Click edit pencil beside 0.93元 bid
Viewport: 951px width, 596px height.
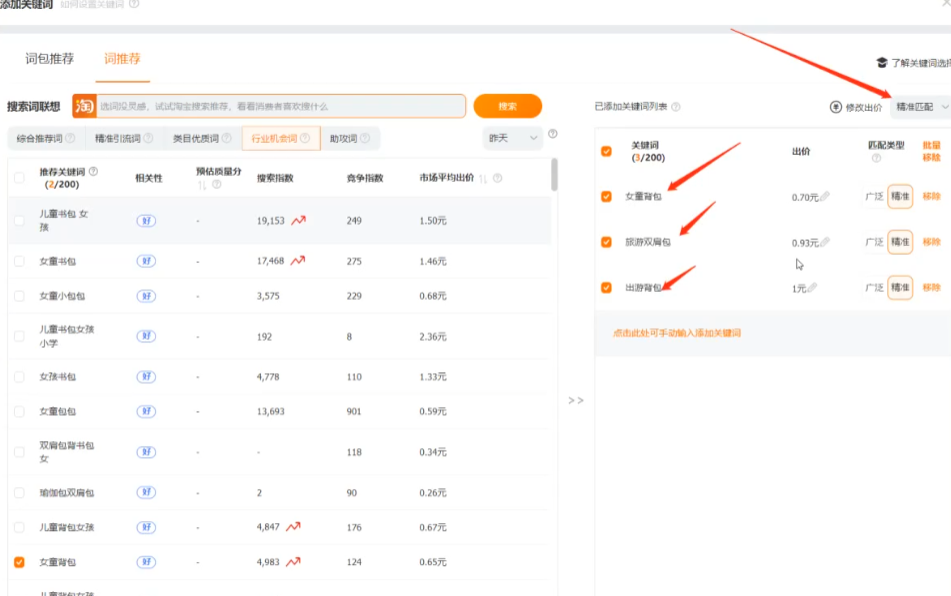[825, 242]
